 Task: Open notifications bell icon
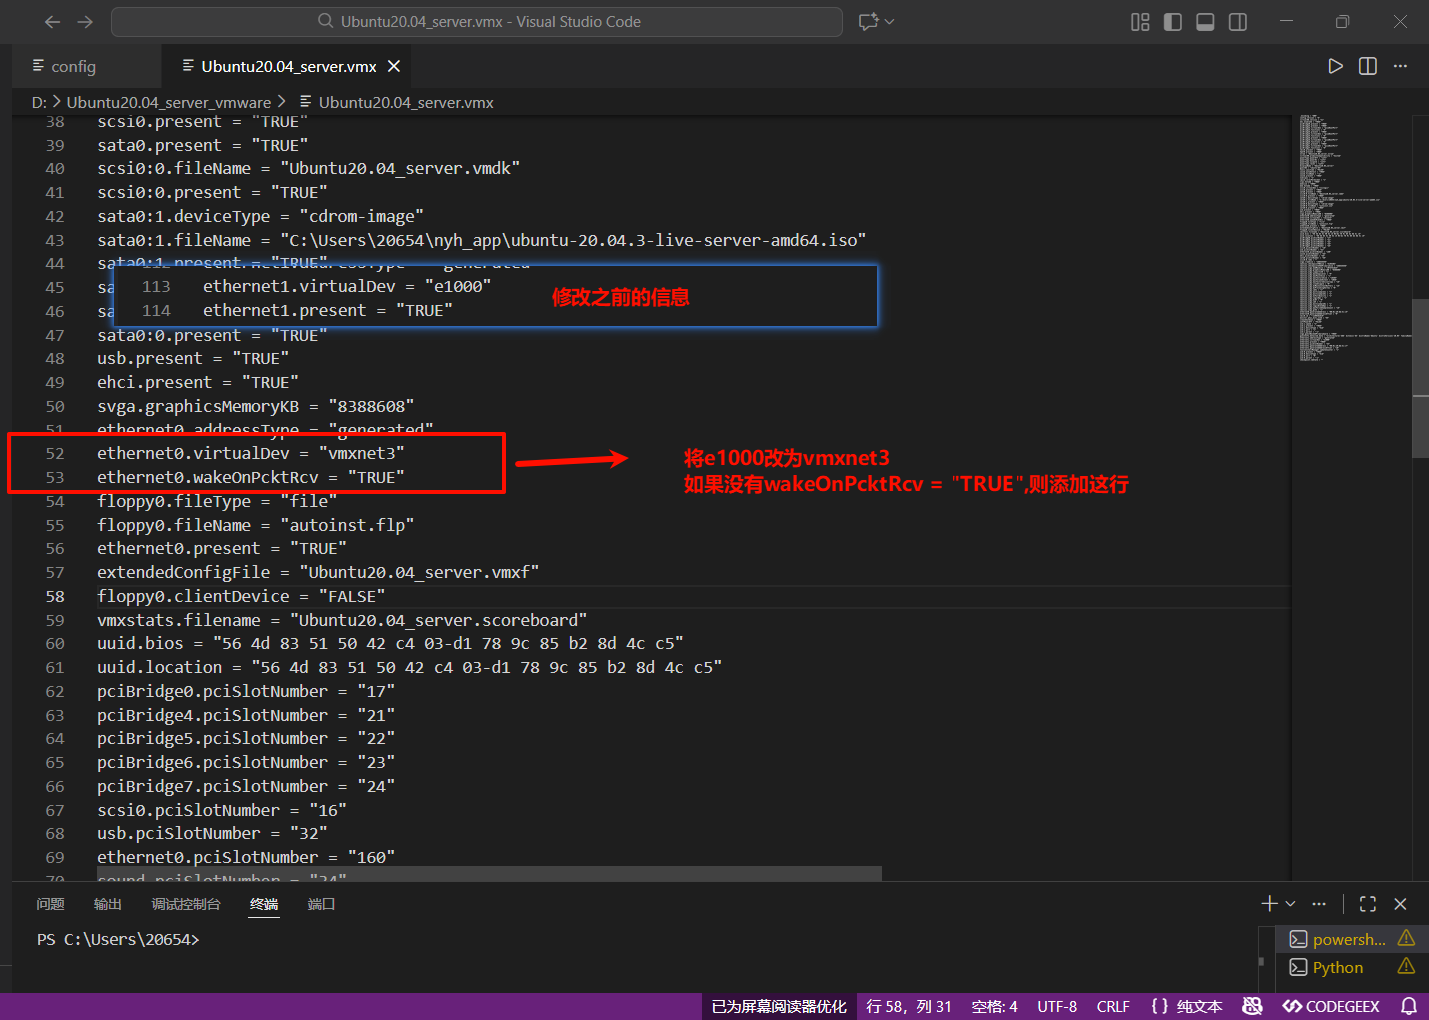point(1408,1006)
